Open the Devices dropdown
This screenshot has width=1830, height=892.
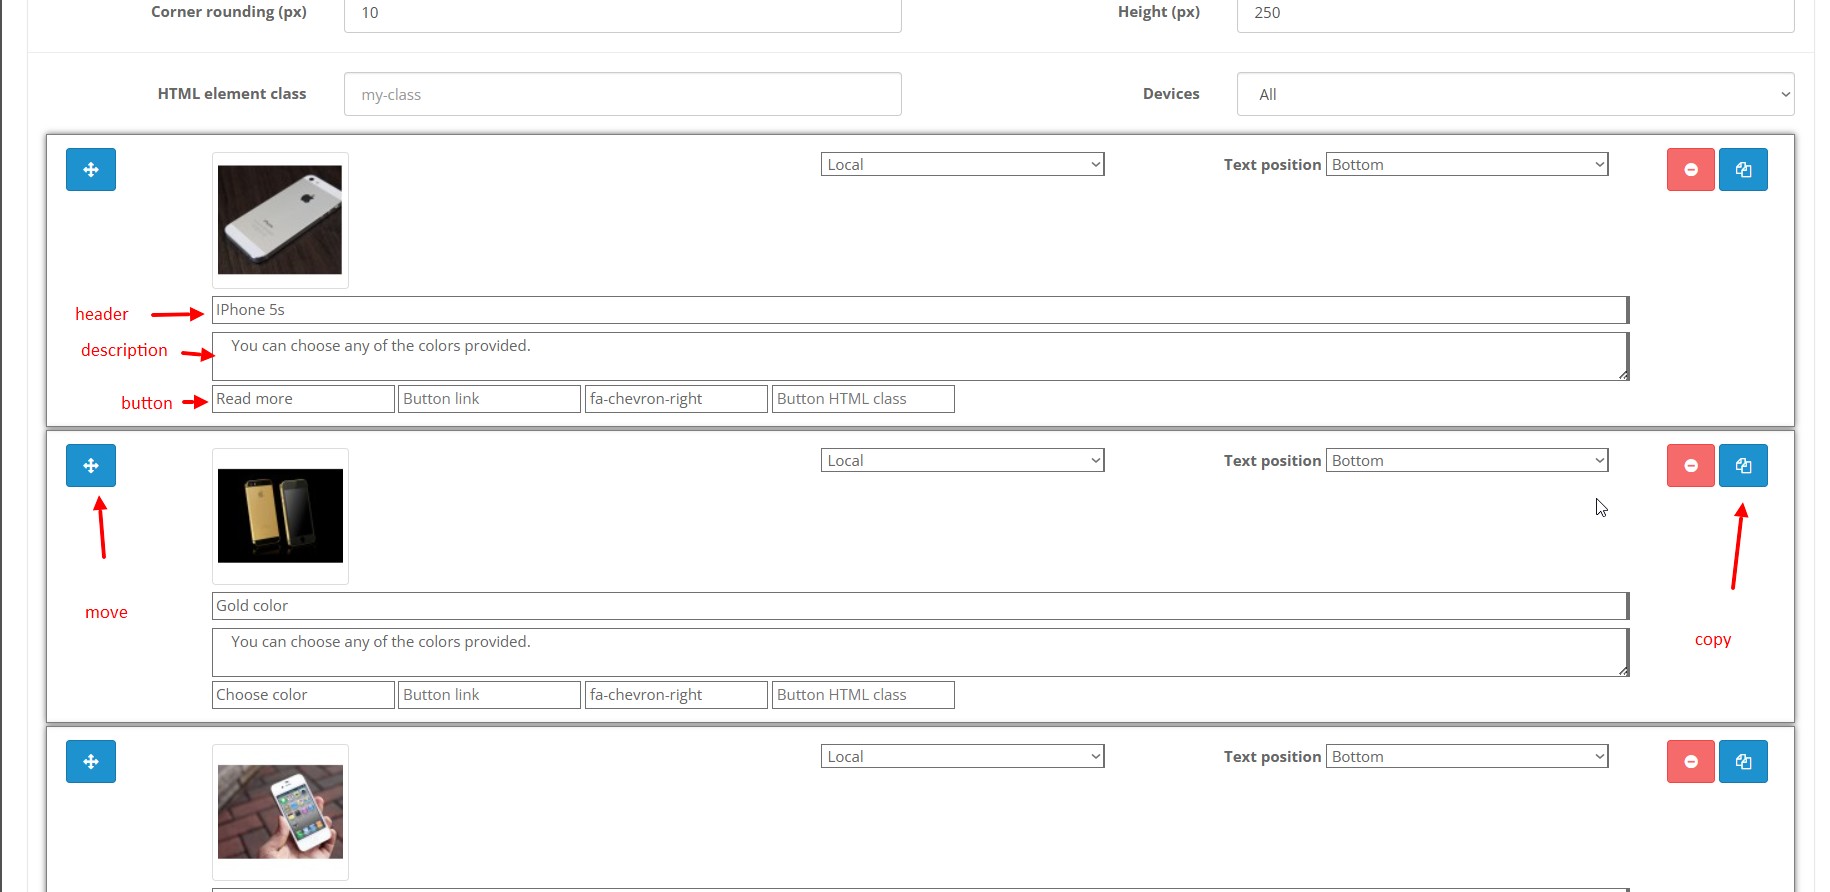coord(1515,95)
